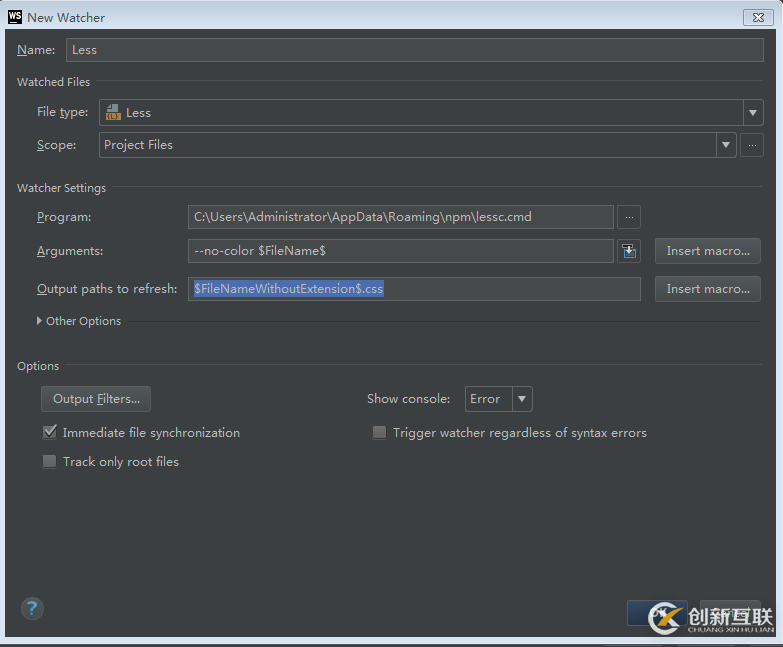783x647 pixels.
Task: Enable Track only root files checkbox
Action: click(x=50, y=461)
